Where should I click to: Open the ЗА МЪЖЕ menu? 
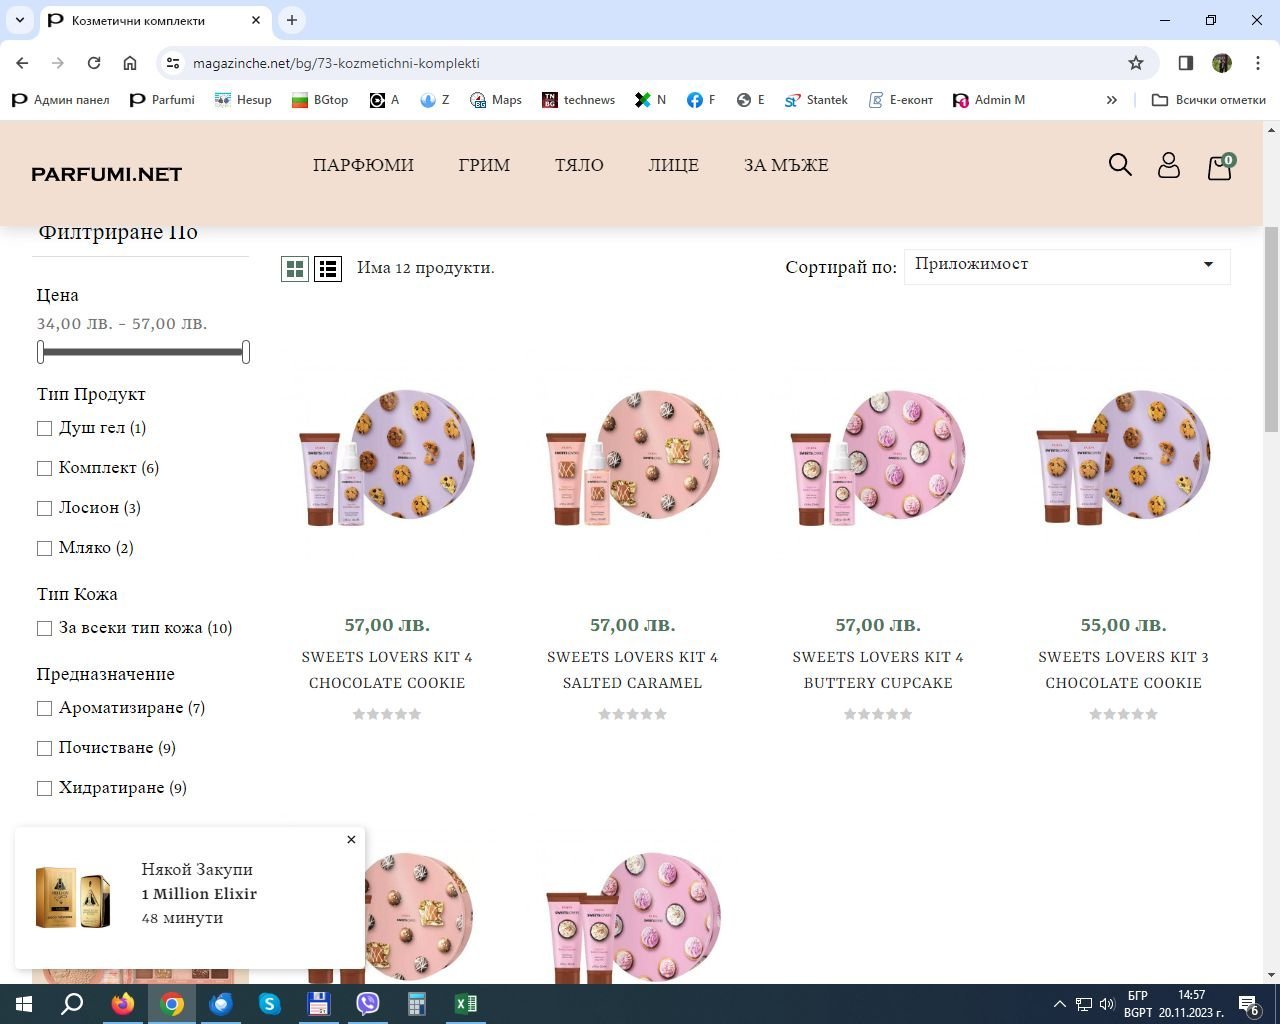(786, 165)
